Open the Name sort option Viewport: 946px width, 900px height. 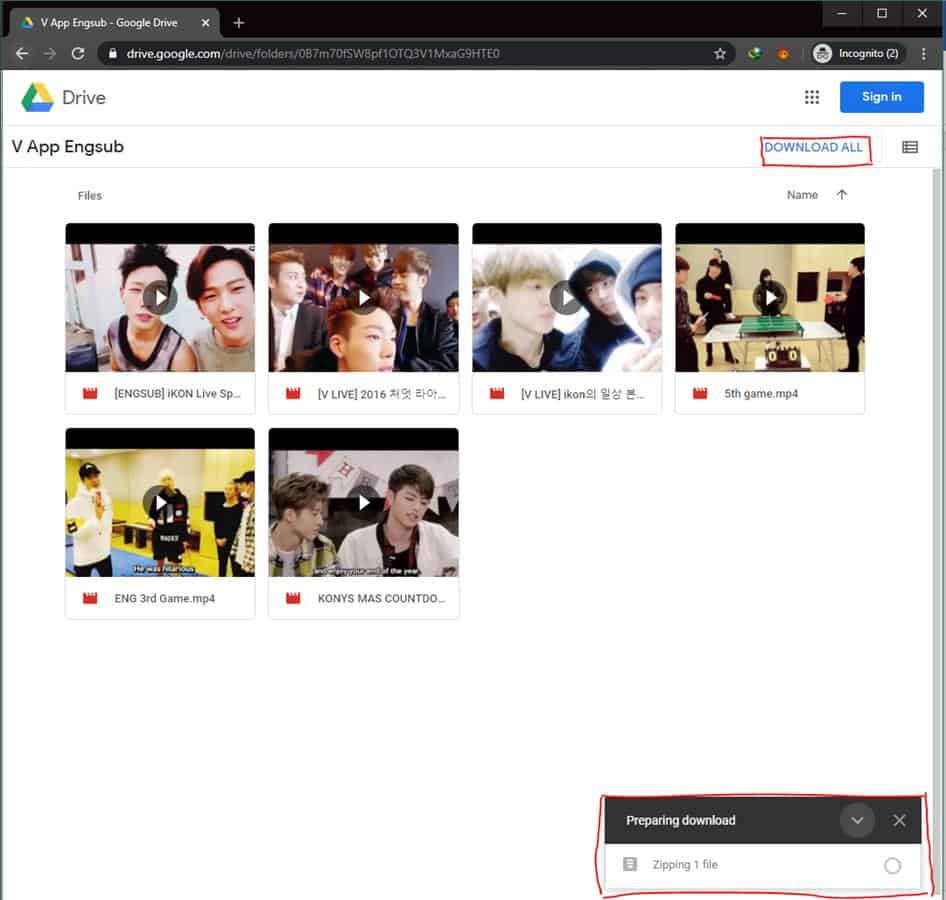pyautogui.click(x=802, y=195)
